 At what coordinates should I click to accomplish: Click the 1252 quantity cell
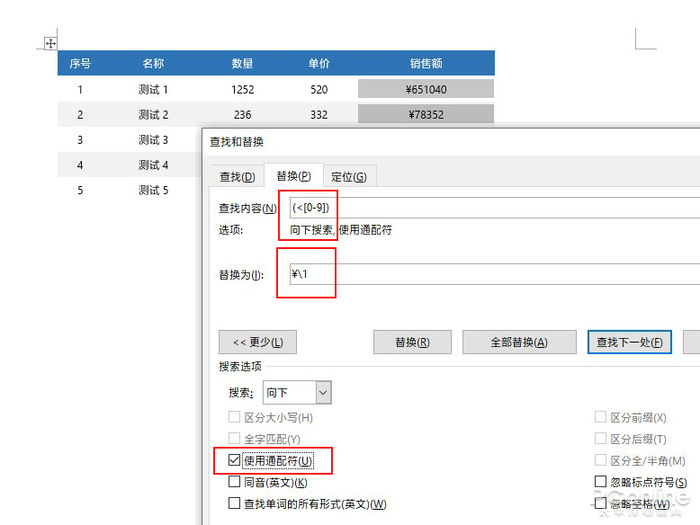pyautogui.click(x=242, y=90)
